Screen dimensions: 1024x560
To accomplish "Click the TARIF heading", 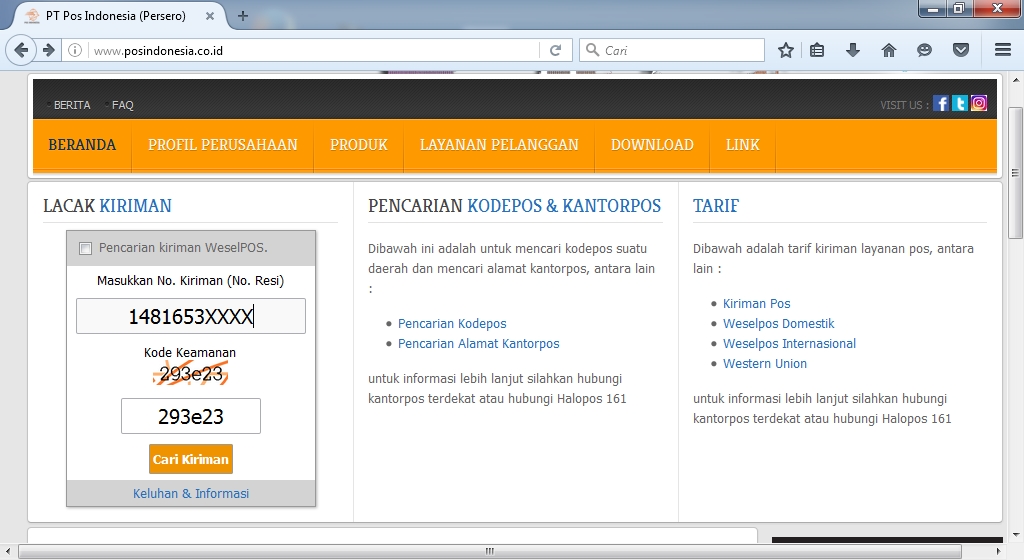I will point(716,206).
